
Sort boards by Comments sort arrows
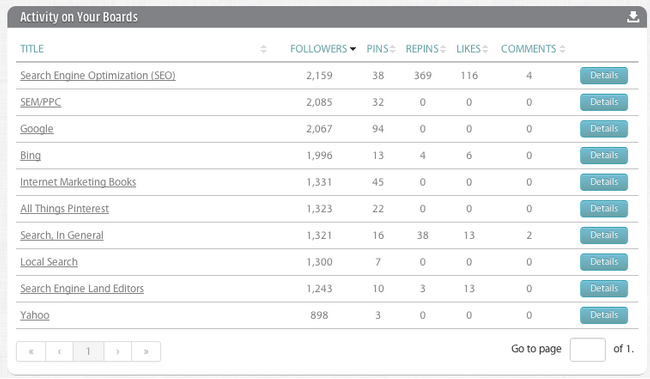pyautogui.click(x=562, y=49)
